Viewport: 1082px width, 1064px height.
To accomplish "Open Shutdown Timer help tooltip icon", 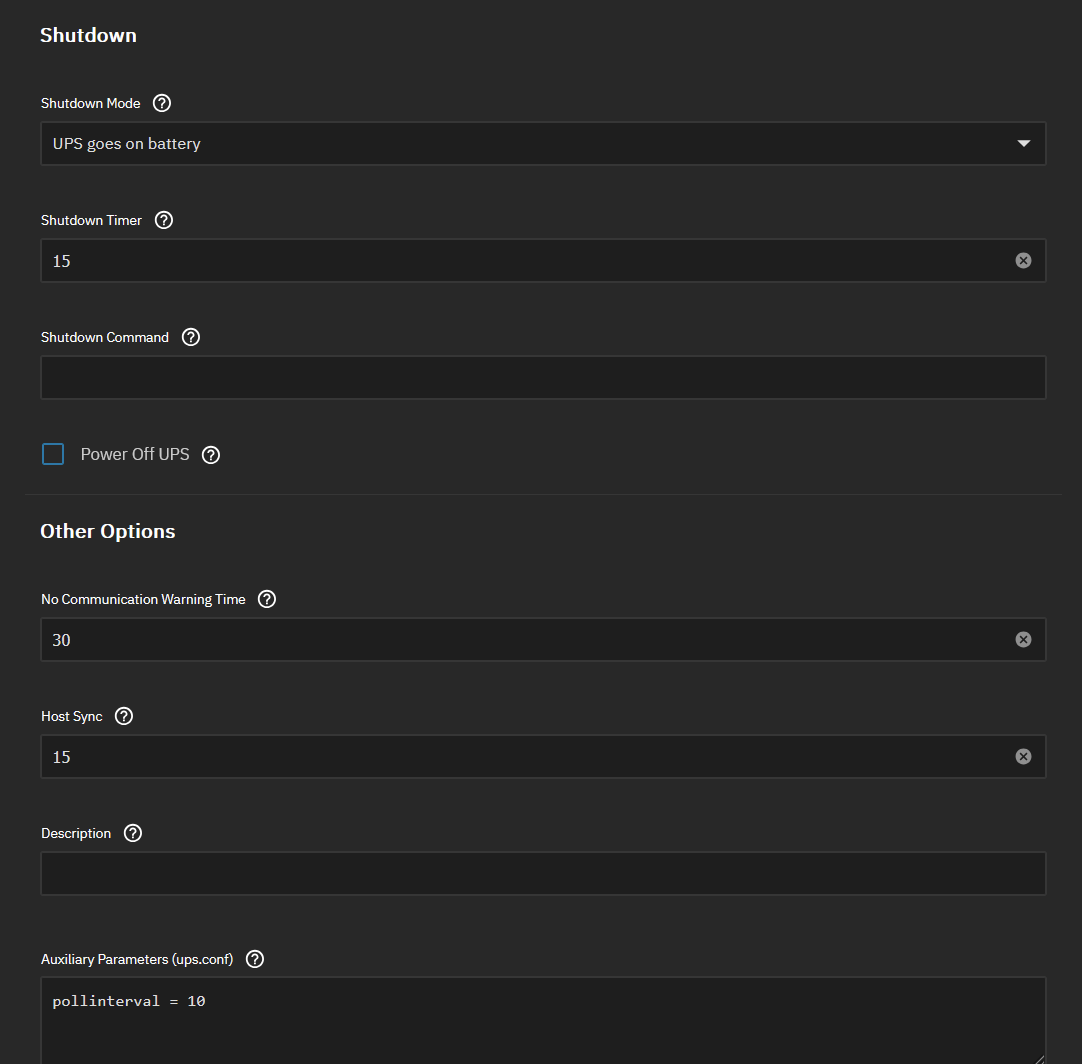I will [x=164, y=220].
